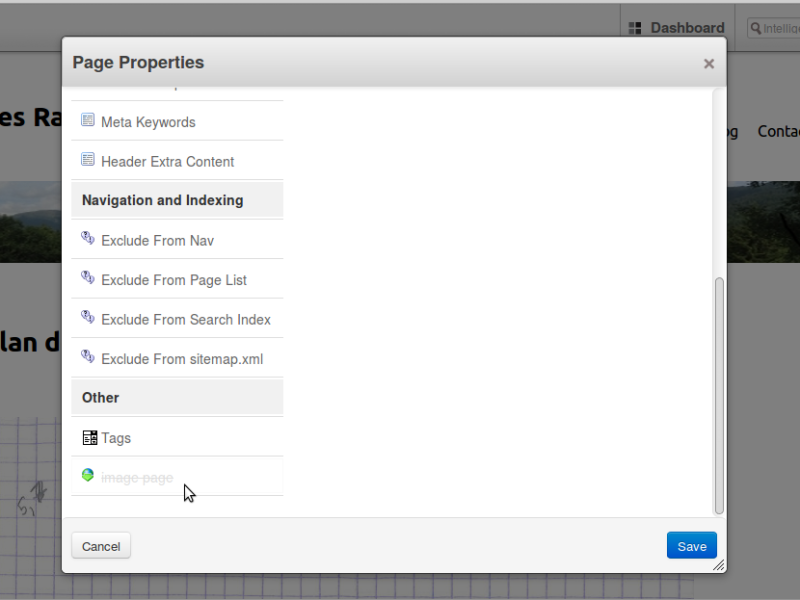The height and width of the screenshot is (600, 800).
Task: Select the Exclude From Nav attribute
Action: click(x=178, y=239)
